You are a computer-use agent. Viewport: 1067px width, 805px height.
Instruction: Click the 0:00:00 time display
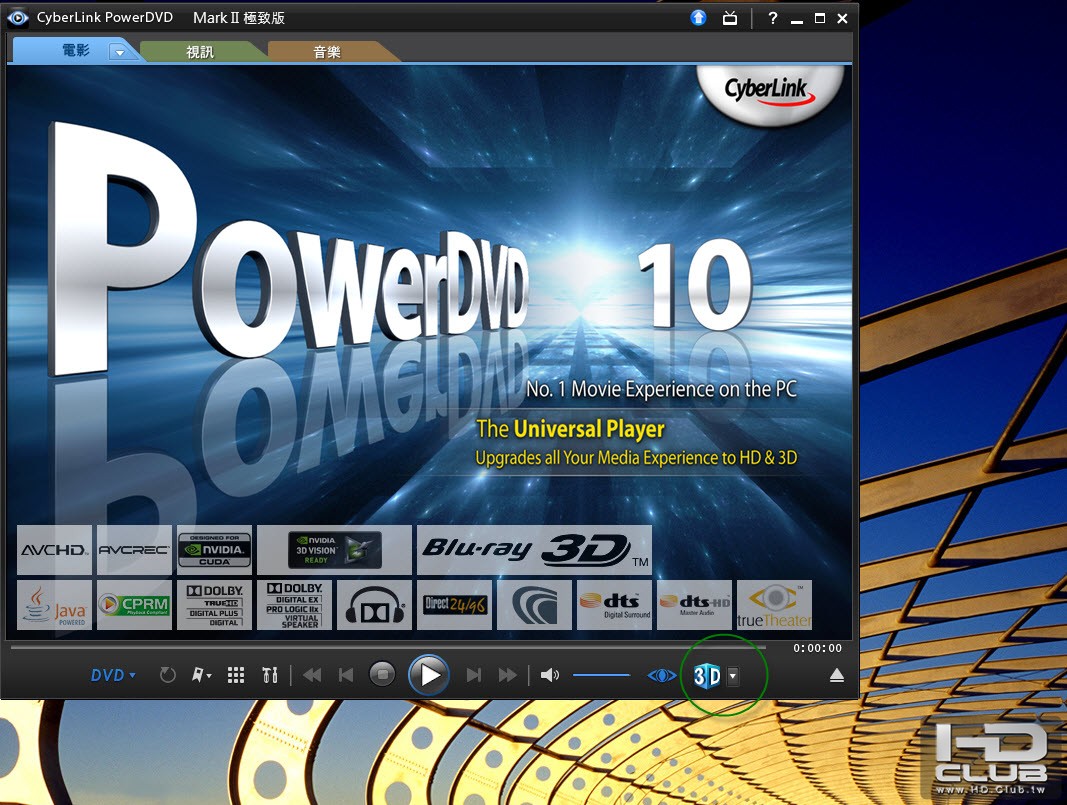click(x=817, y=648)
